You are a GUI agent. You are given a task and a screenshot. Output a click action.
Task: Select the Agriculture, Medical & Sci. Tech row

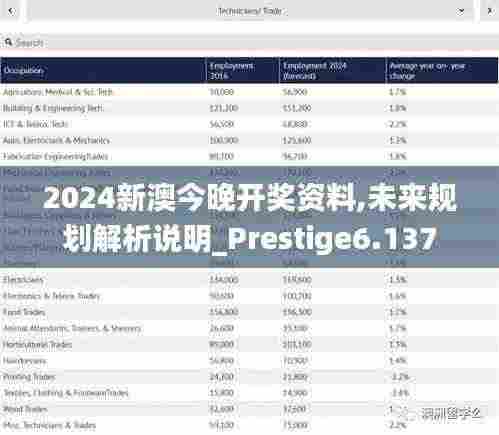[249, 92]
